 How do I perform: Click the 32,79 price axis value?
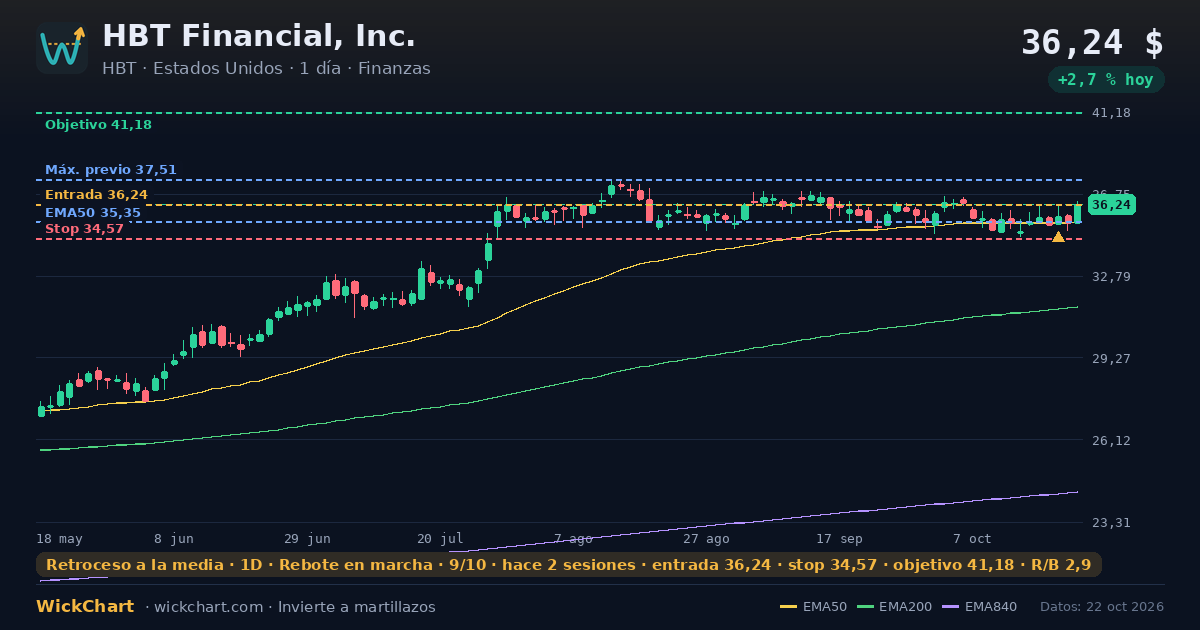pyautogui.click(x=1111, y=276)
